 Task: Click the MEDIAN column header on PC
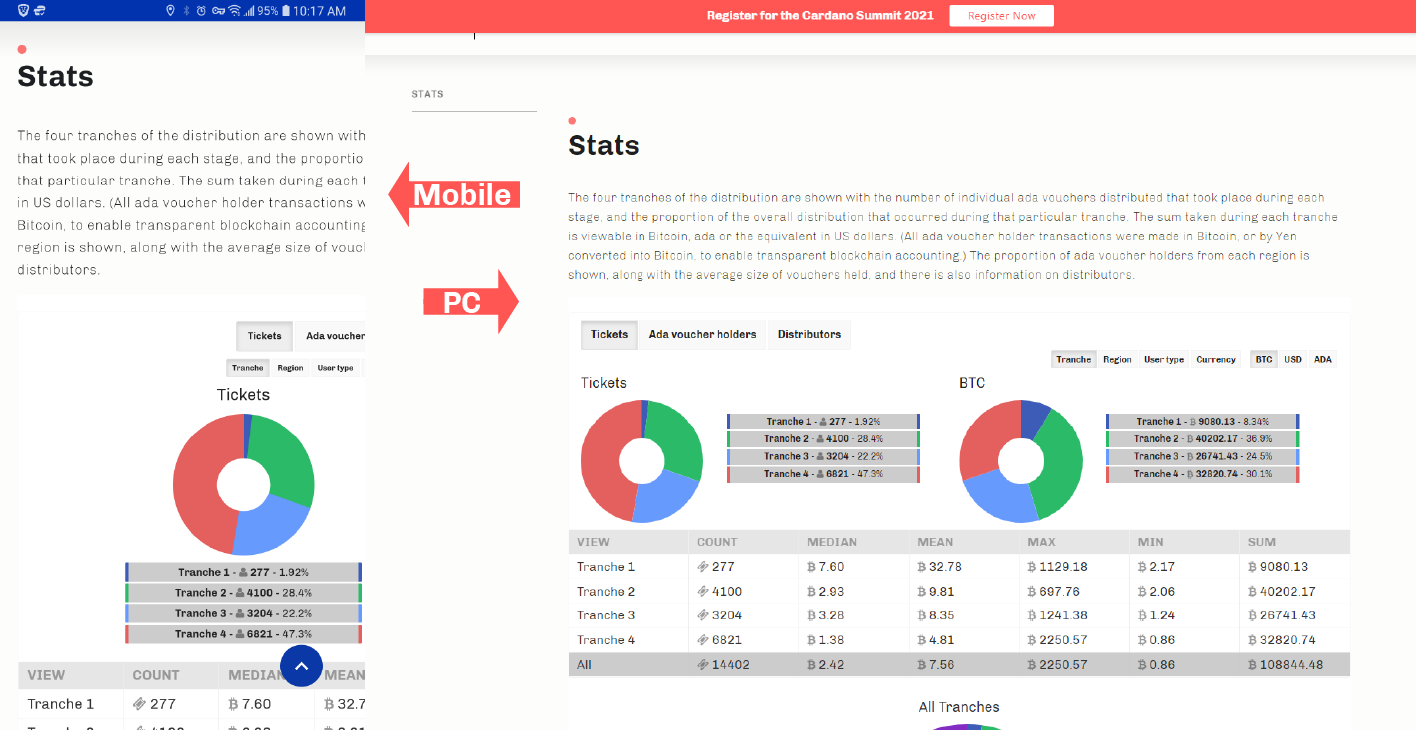(x=832, y=542)
